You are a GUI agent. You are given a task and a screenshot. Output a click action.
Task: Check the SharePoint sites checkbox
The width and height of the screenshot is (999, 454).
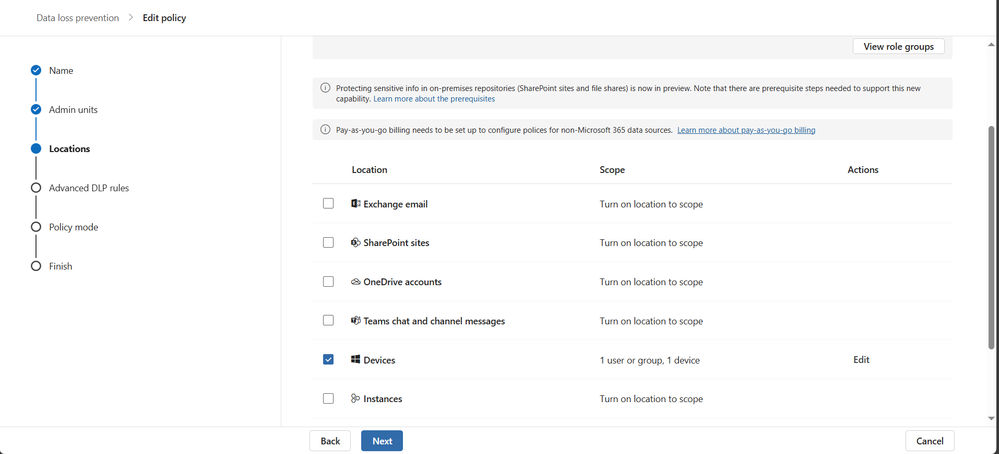pyautogui.click(x=328, y=243)
